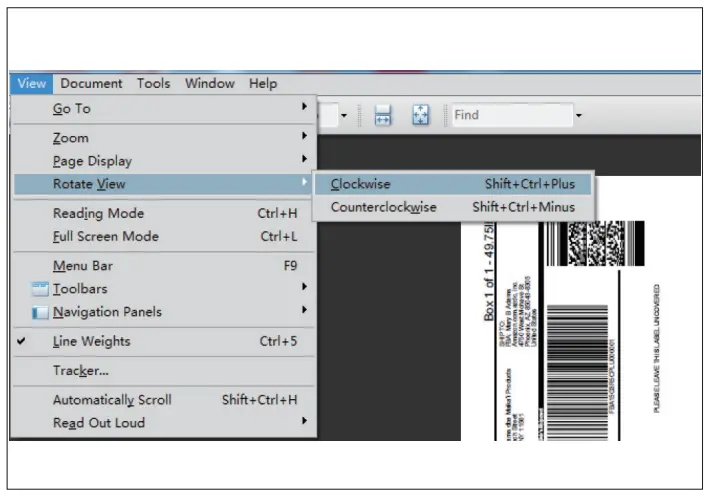
Task: Click the Toolbars menu icon
Action: [x=40, y=289]
